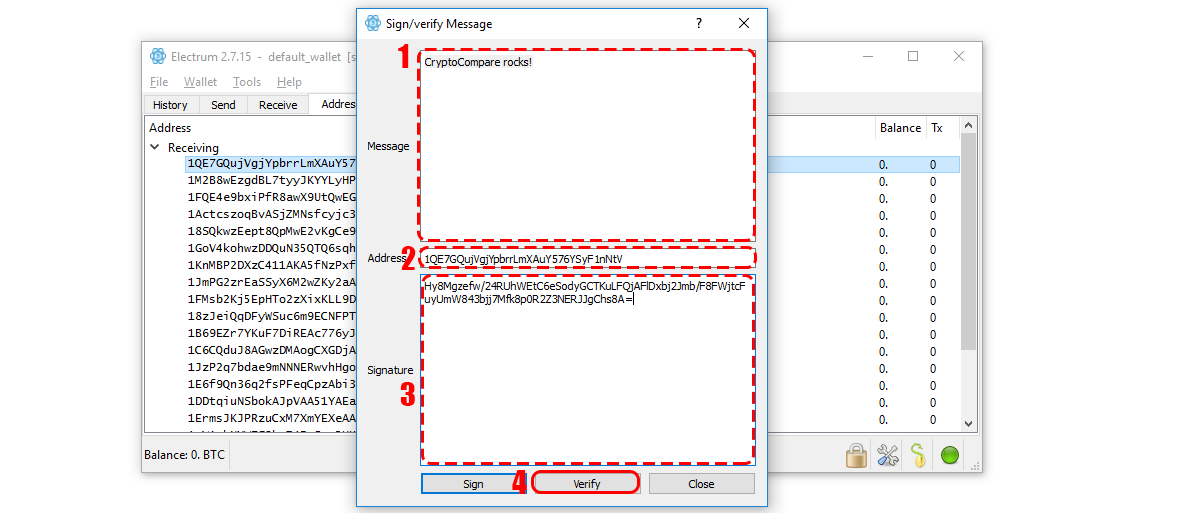Open the File menu in Electrum
The height and width of the screenshot is (513, 1200).
[x=159, y=82]
